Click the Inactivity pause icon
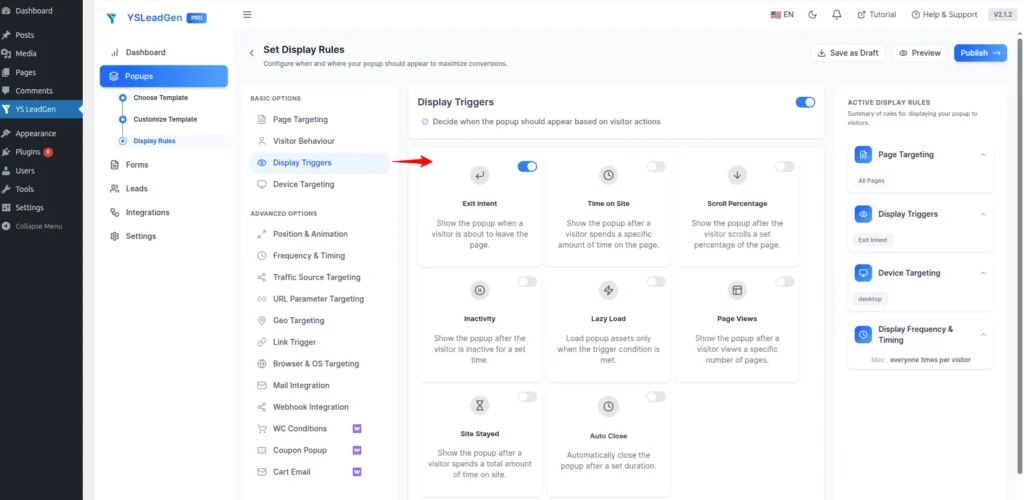The height and width of the screenshot is (500, 1024). (479, 290)
